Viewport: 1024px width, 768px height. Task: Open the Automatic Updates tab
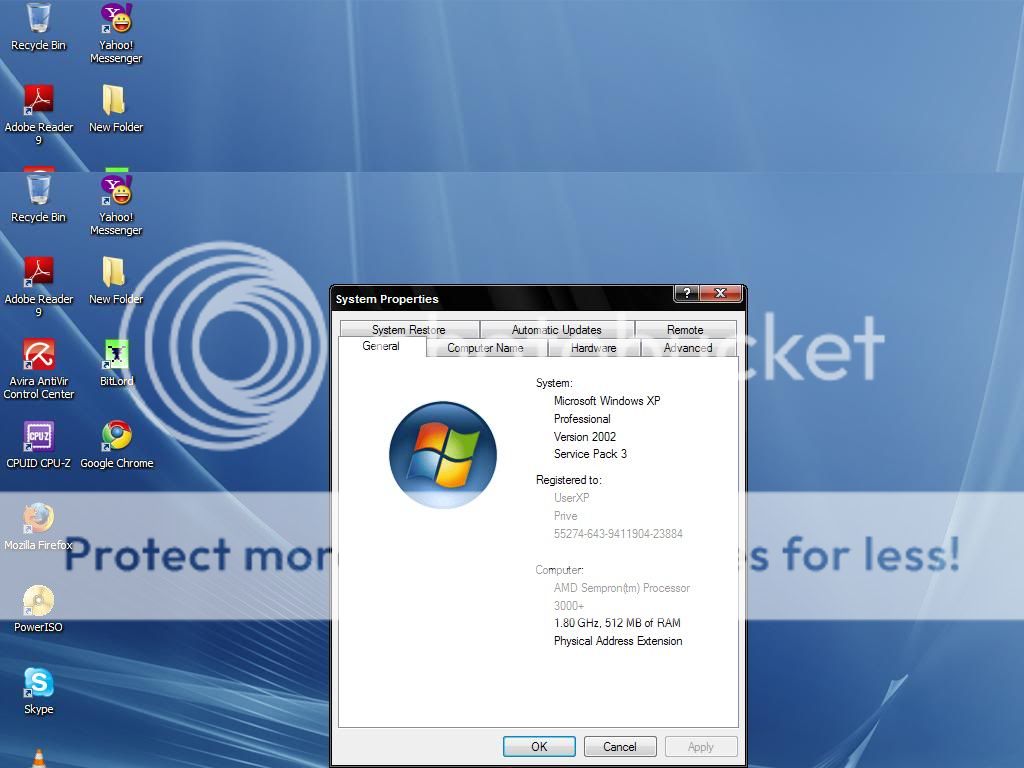point(556,329)
